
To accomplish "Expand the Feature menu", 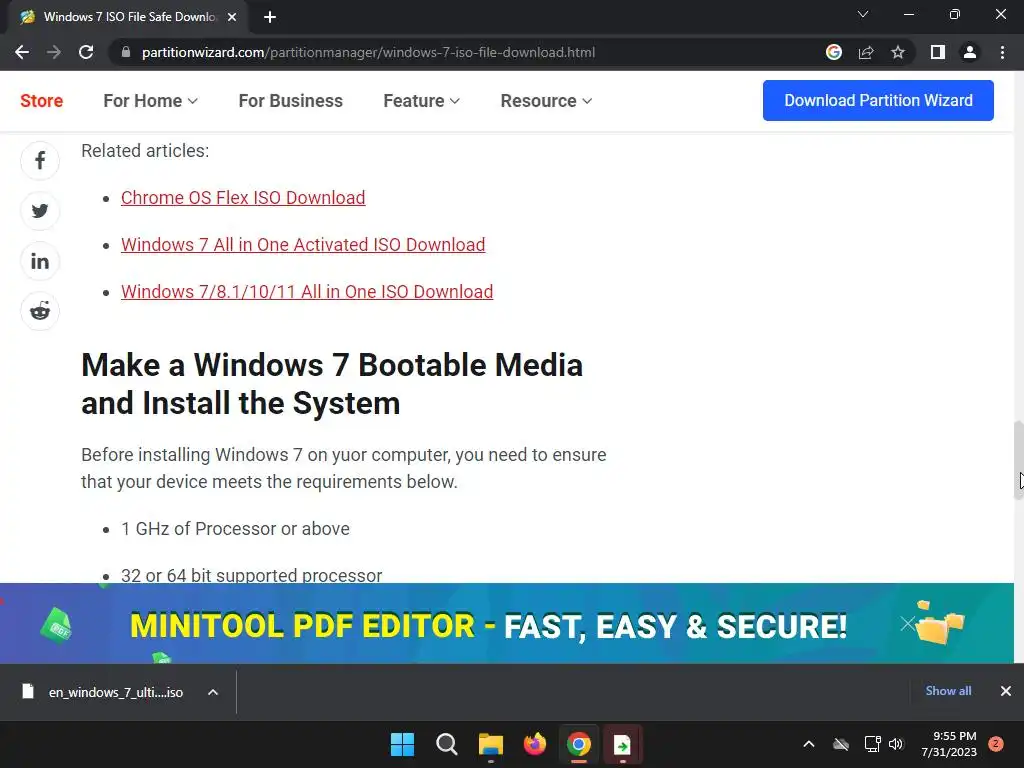I will 421,101.
